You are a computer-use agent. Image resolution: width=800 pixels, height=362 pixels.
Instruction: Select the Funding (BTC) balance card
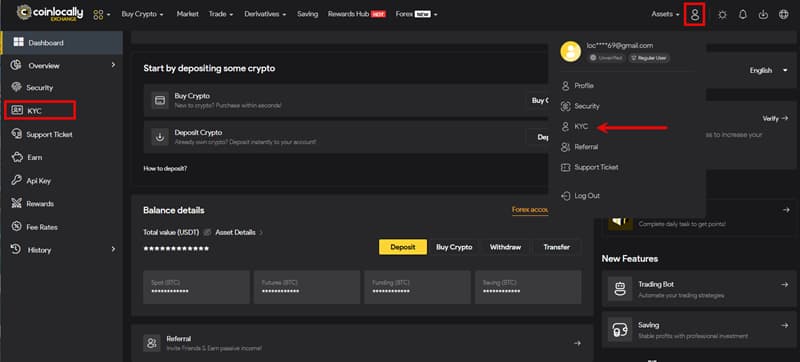(417, 287)
